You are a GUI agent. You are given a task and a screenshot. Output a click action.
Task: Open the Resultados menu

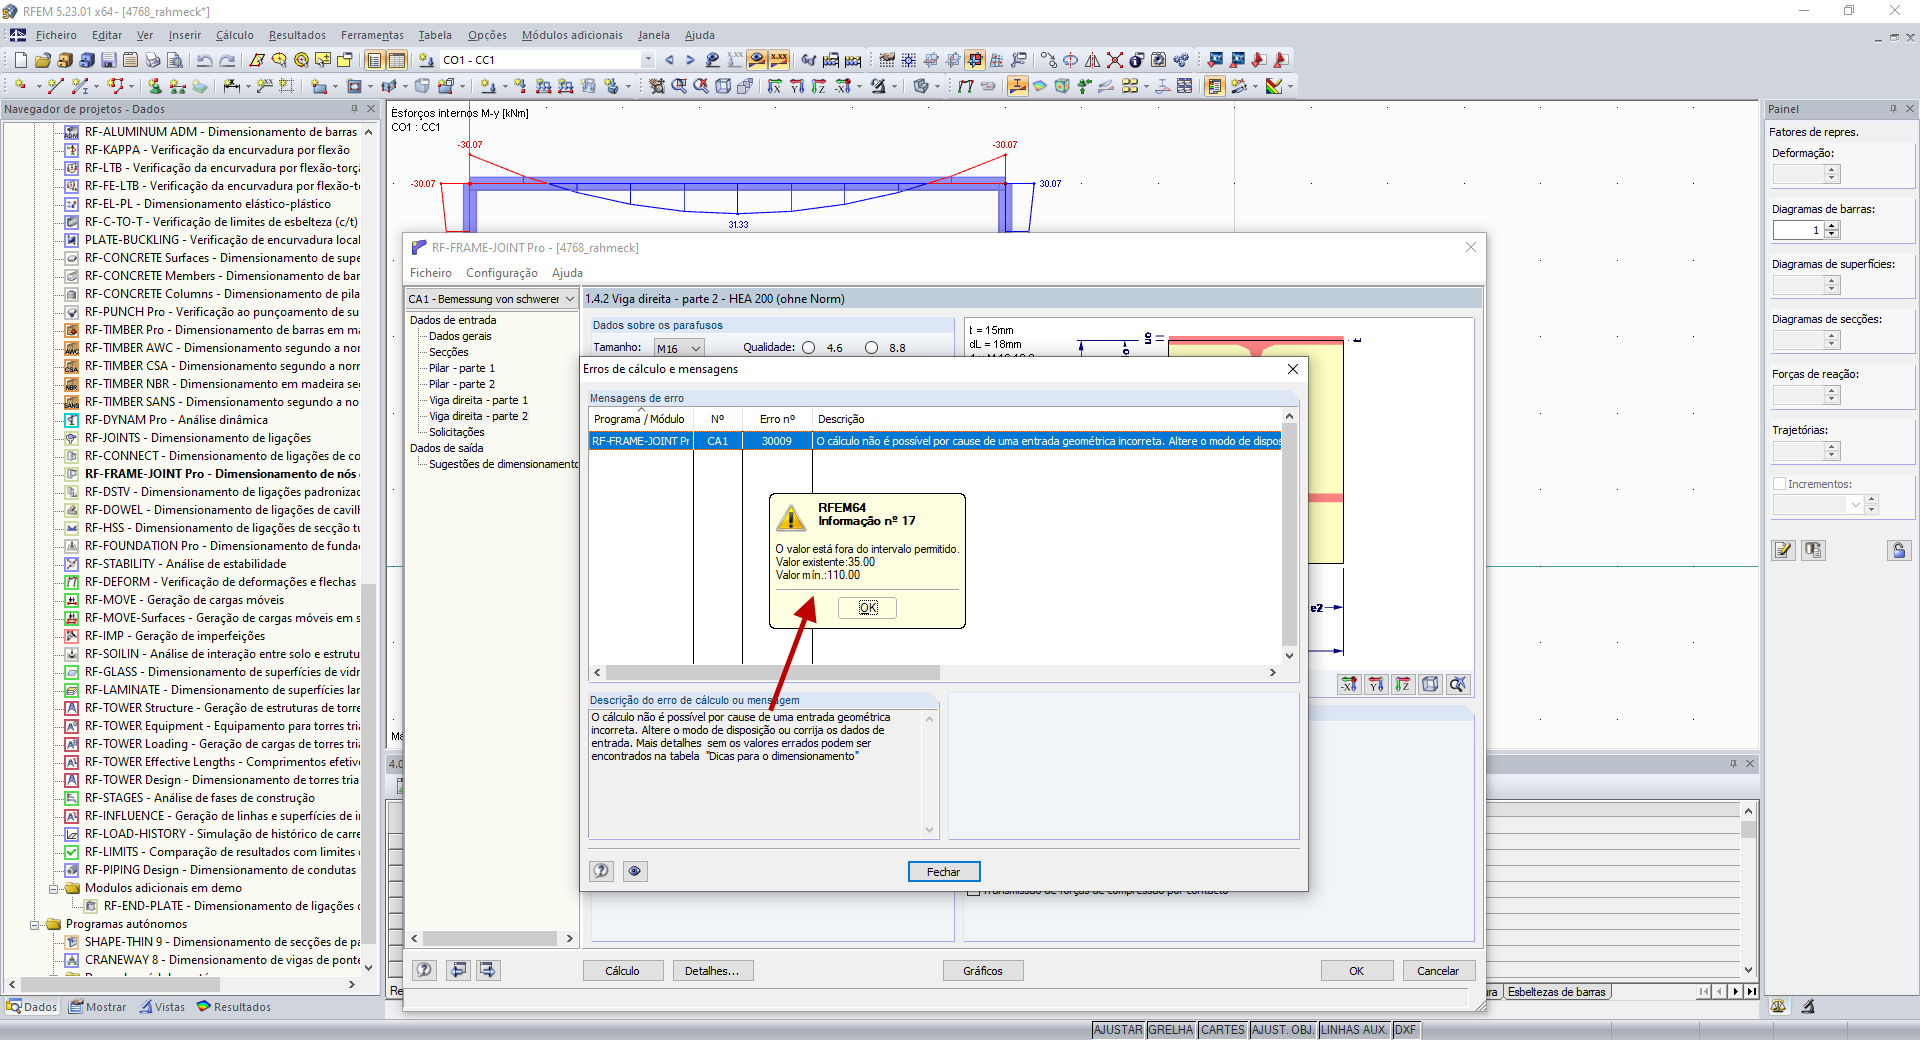(297, 35)
